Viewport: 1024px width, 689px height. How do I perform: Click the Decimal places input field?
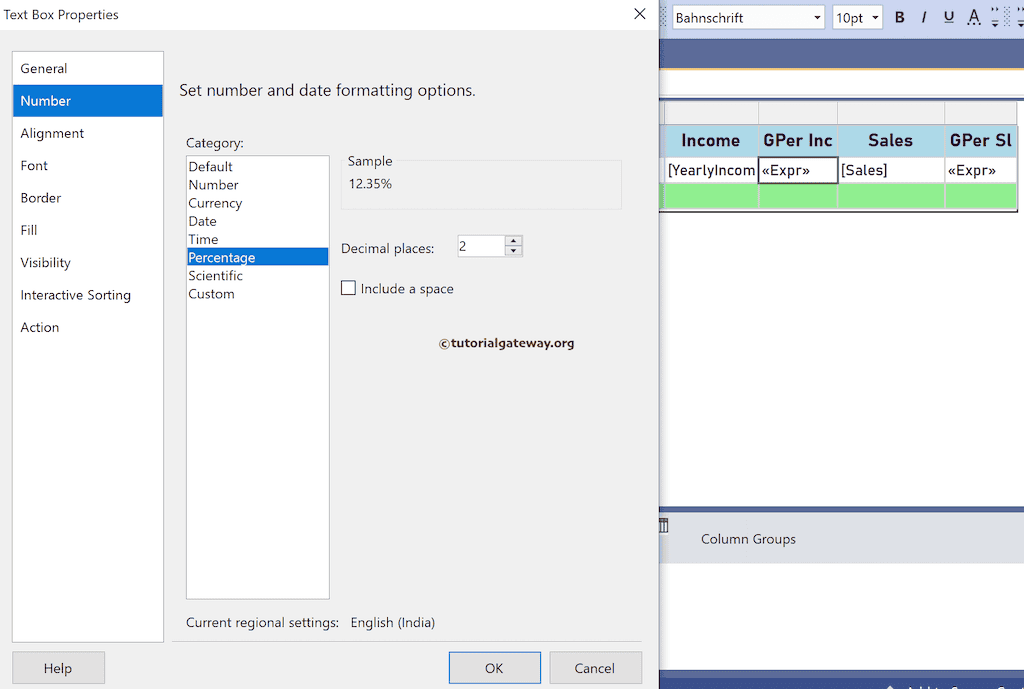pos(481,246)
